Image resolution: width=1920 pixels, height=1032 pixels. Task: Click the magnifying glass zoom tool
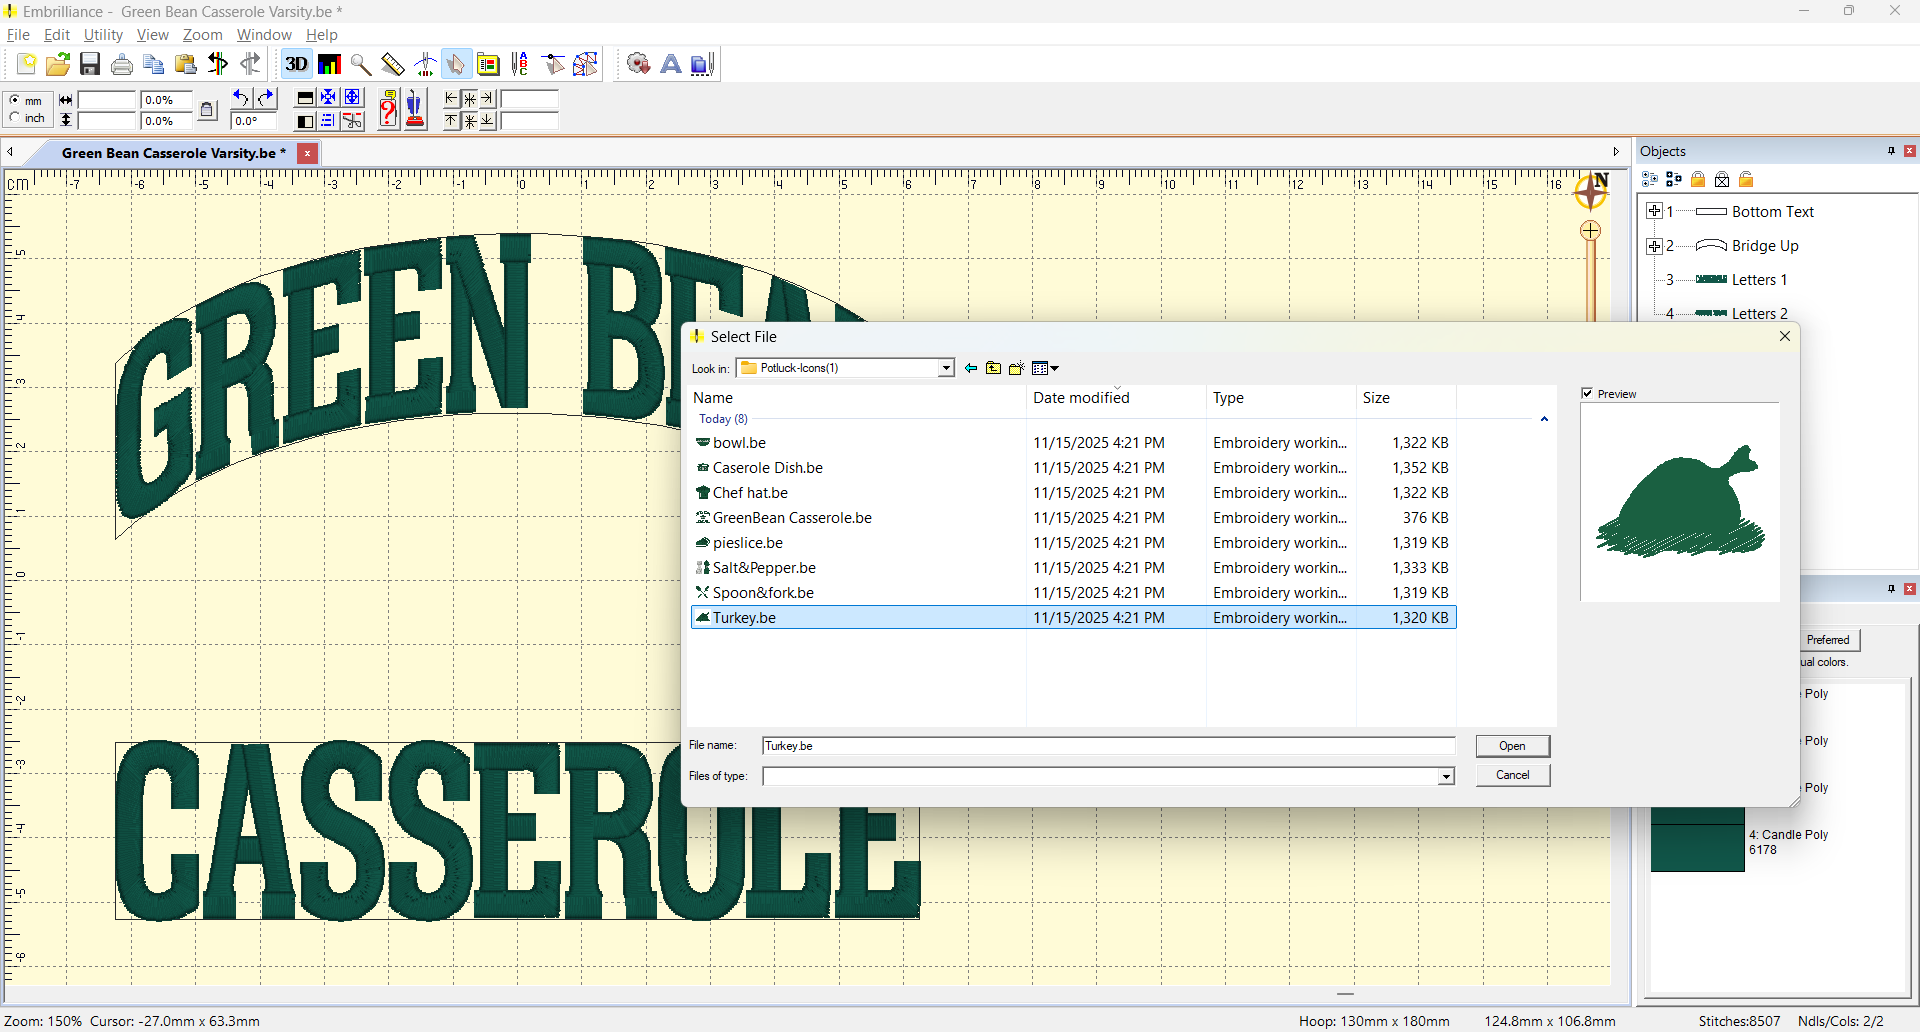361,64
